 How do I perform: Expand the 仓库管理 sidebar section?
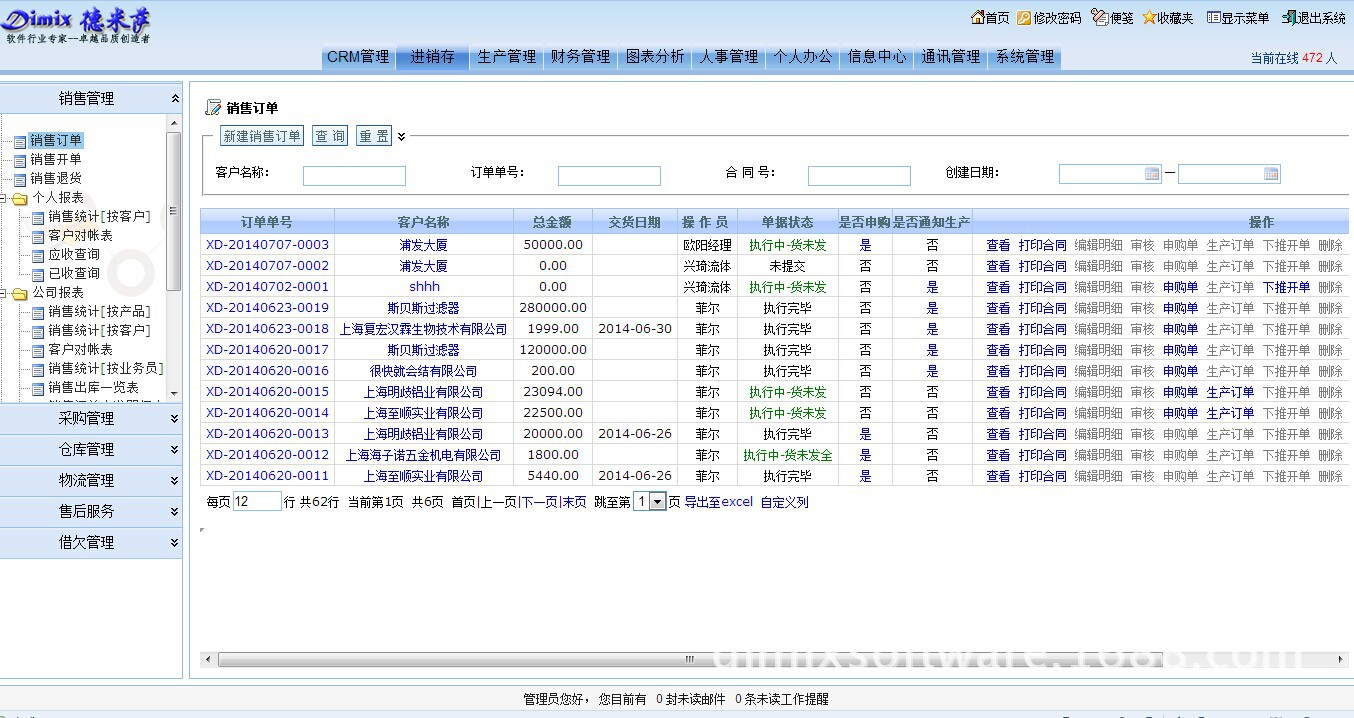(174, 450)
